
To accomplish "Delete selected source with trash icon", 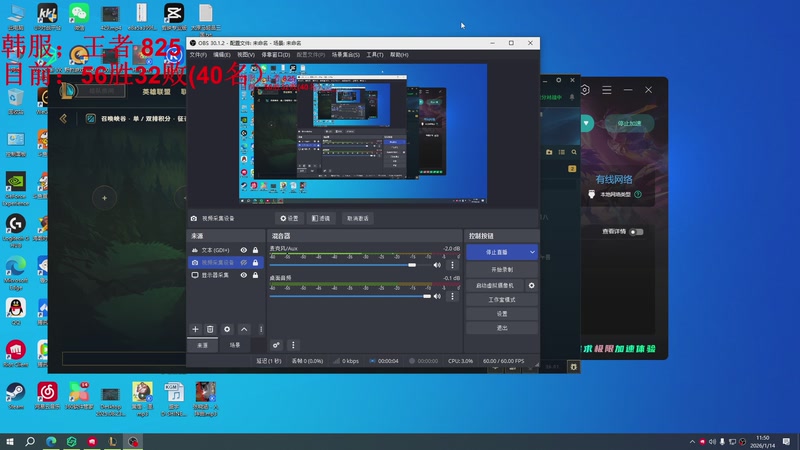I will [210, 329].
